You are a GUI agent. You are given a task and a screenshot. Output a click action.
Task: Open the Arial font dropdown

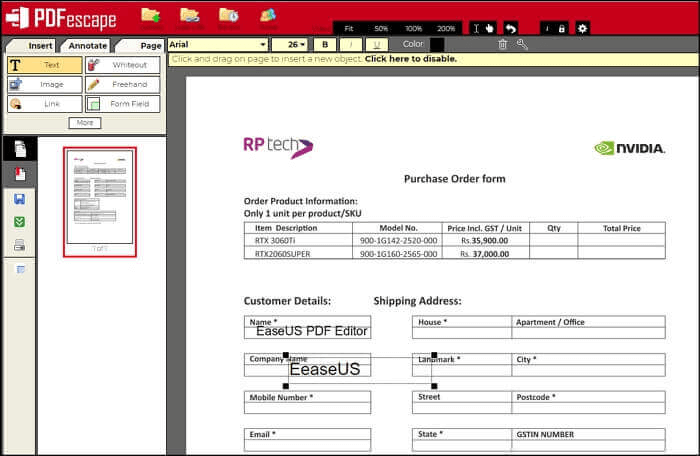(x=218, y=45)
